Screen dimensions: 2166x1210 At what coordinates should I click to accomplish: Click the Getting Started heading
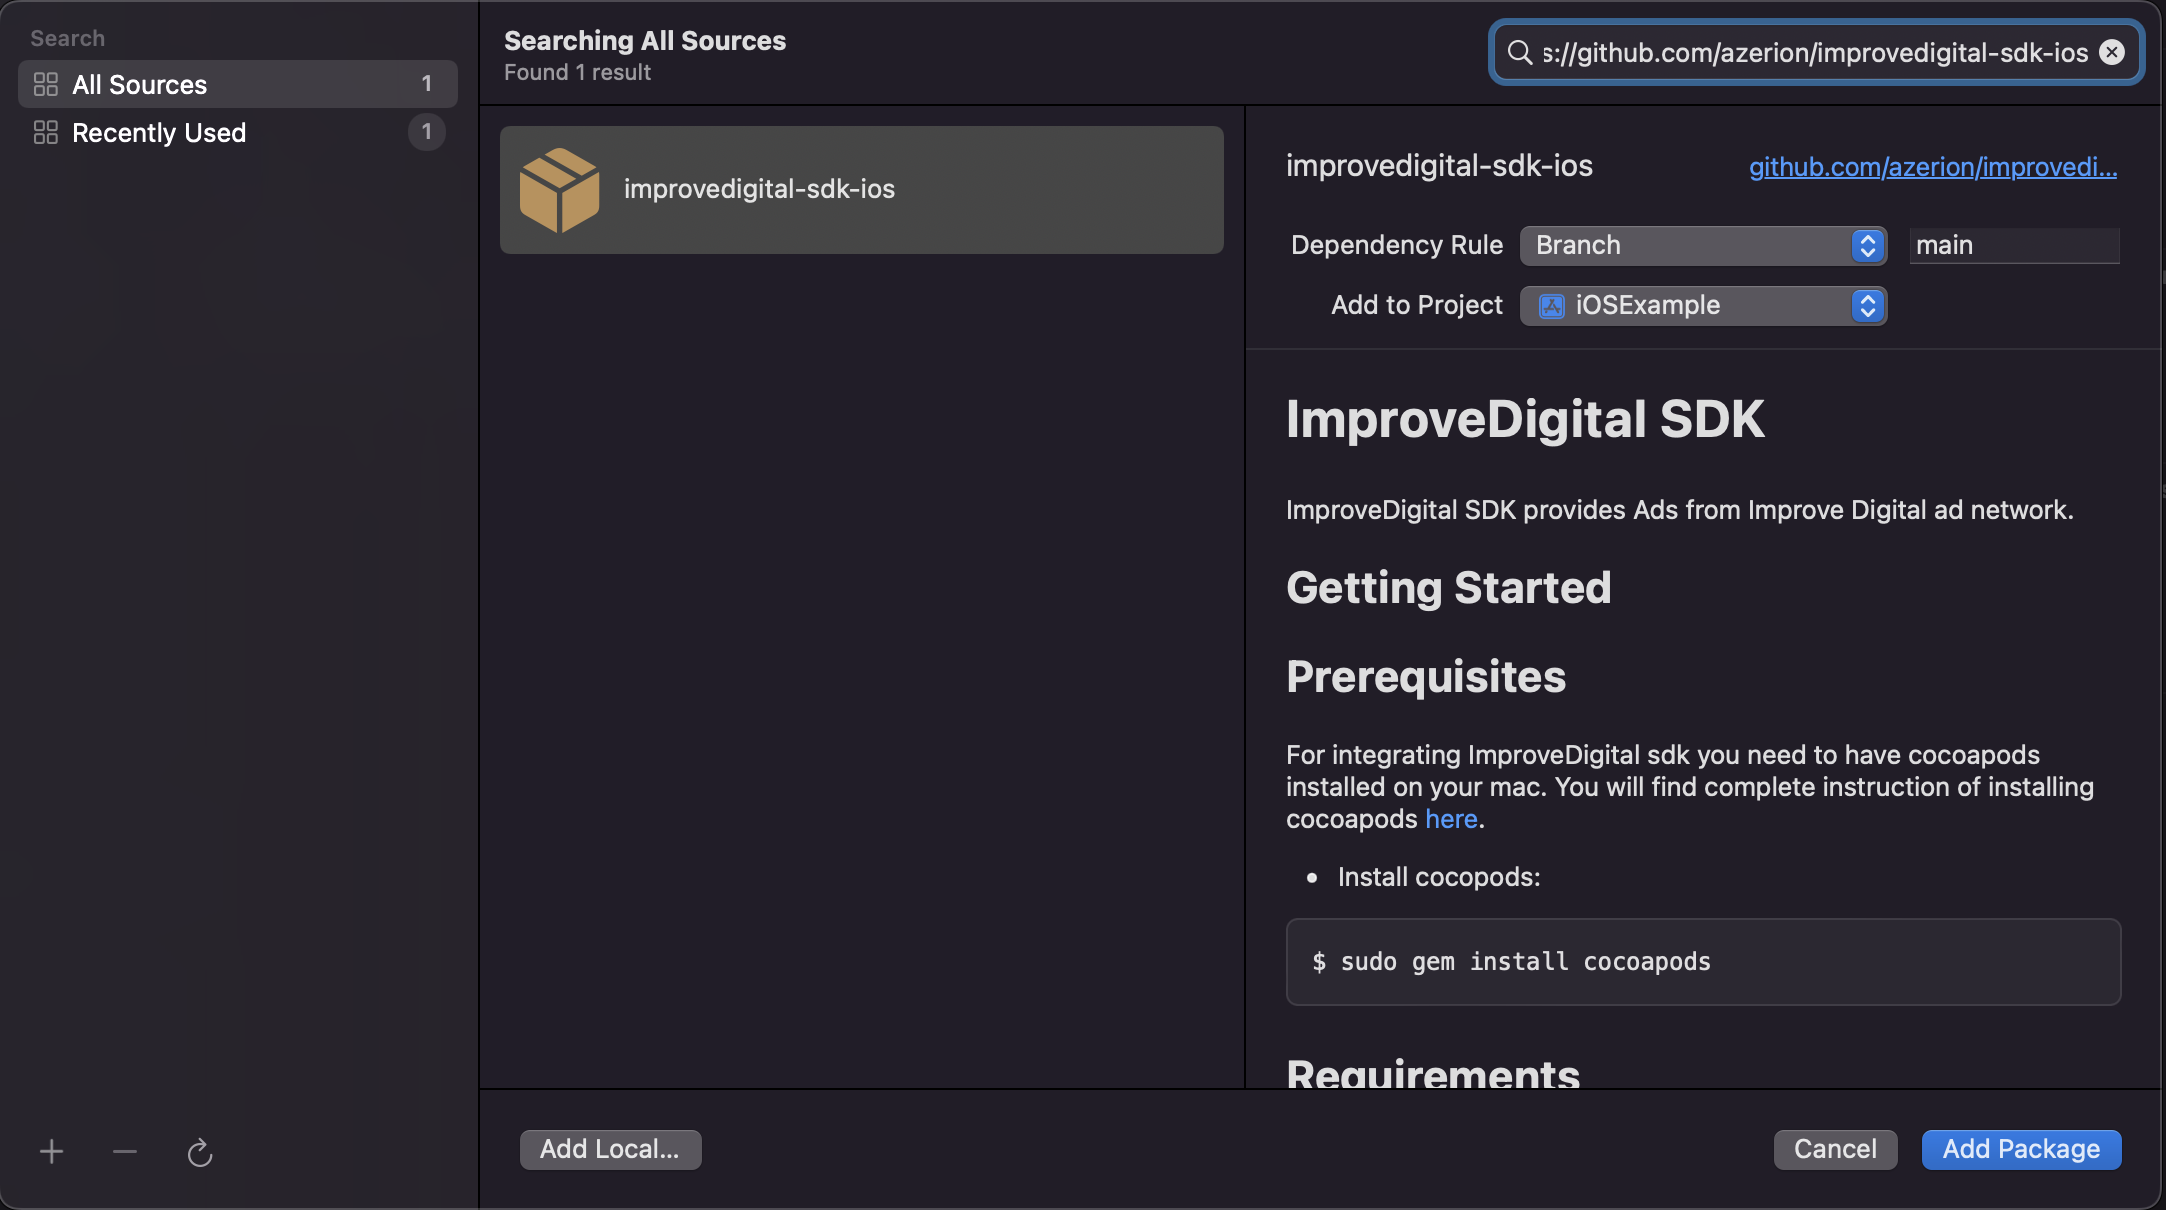tap(1448, 588)
